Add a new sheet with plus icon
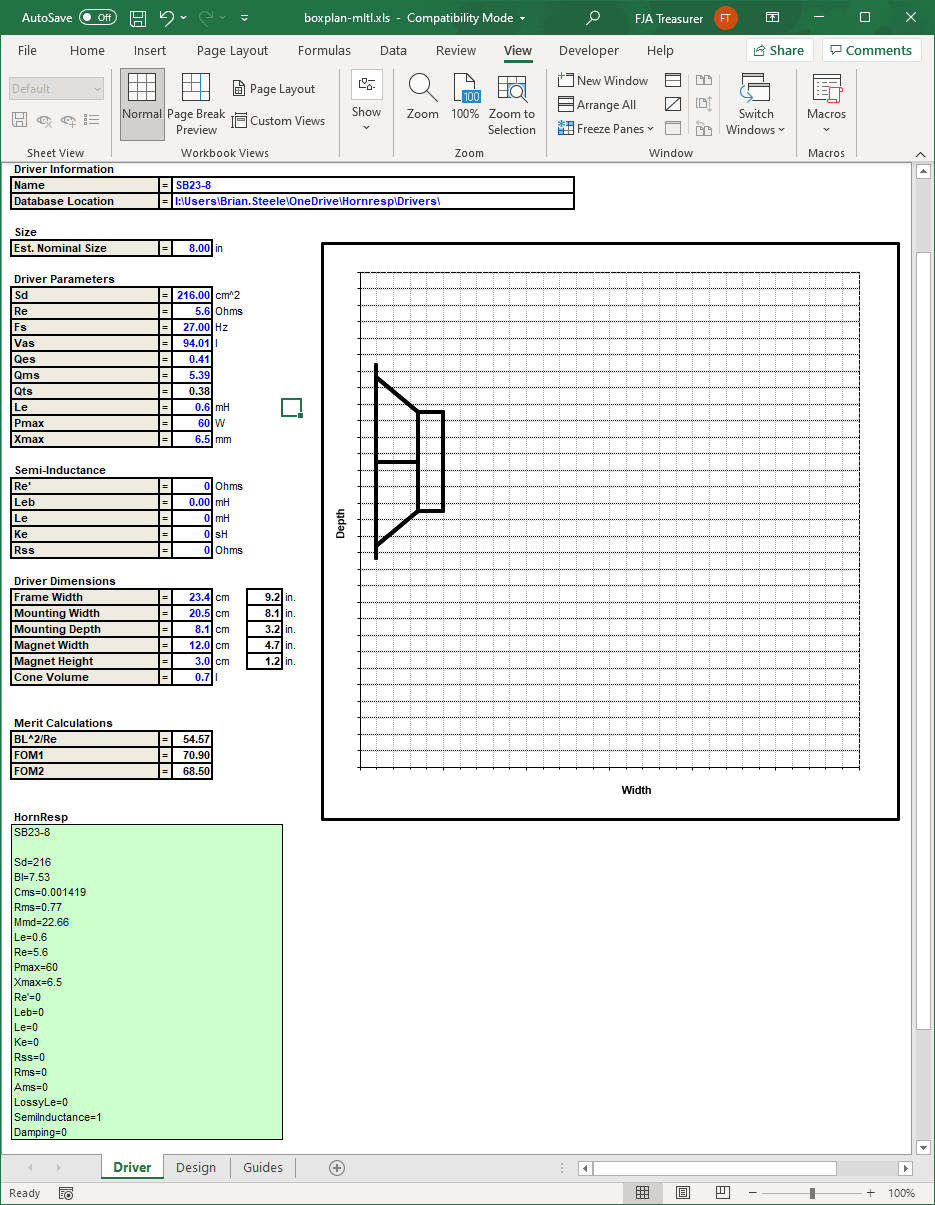Image resolution: width=935 pixels, height=1205 pixels. [x=337, y=1167]
